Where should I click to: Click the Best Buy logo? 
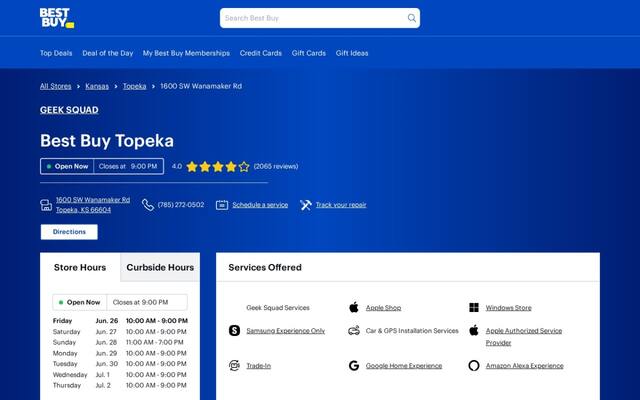click(57, 18)
